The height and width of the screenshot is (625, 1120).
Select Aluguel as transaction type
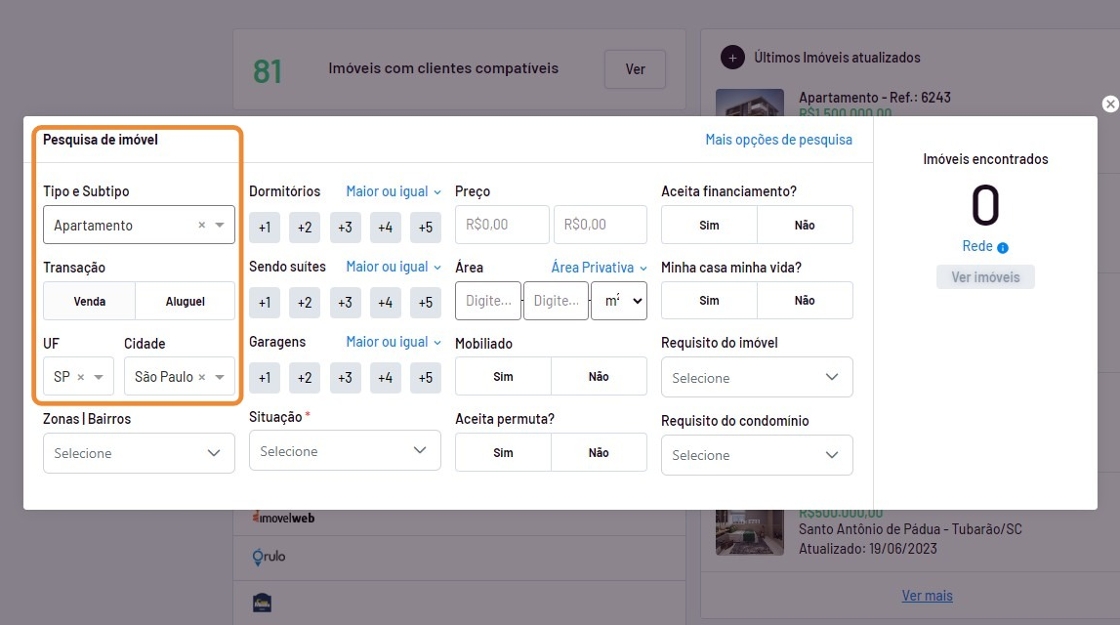(x=185, y=301)
